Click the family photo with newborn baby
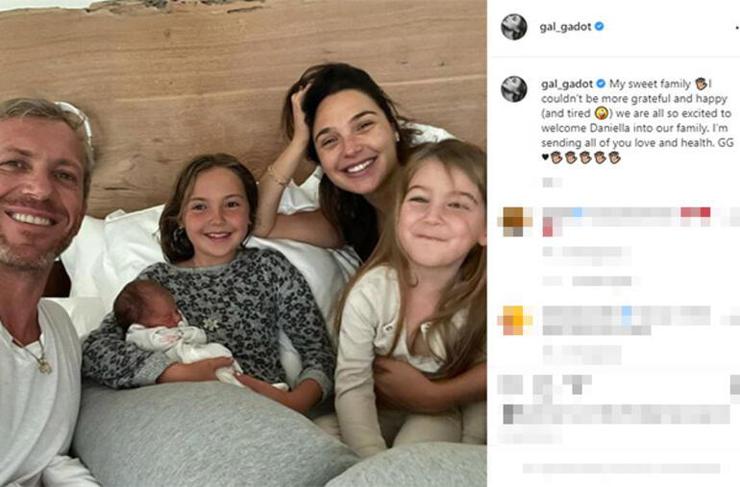This screenshot has width=740, height=487. 243,244
